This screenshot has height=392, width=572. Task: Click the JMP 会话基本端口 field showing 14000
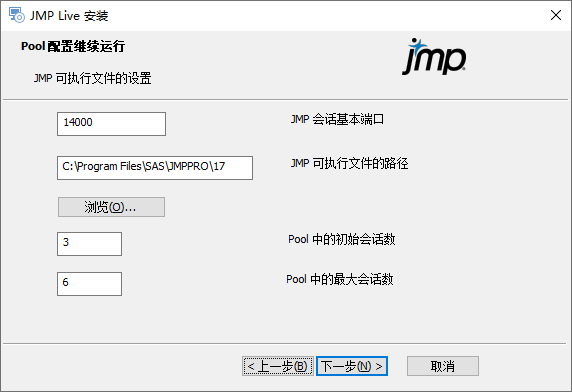pyautogui.click(x=111, y=124)
